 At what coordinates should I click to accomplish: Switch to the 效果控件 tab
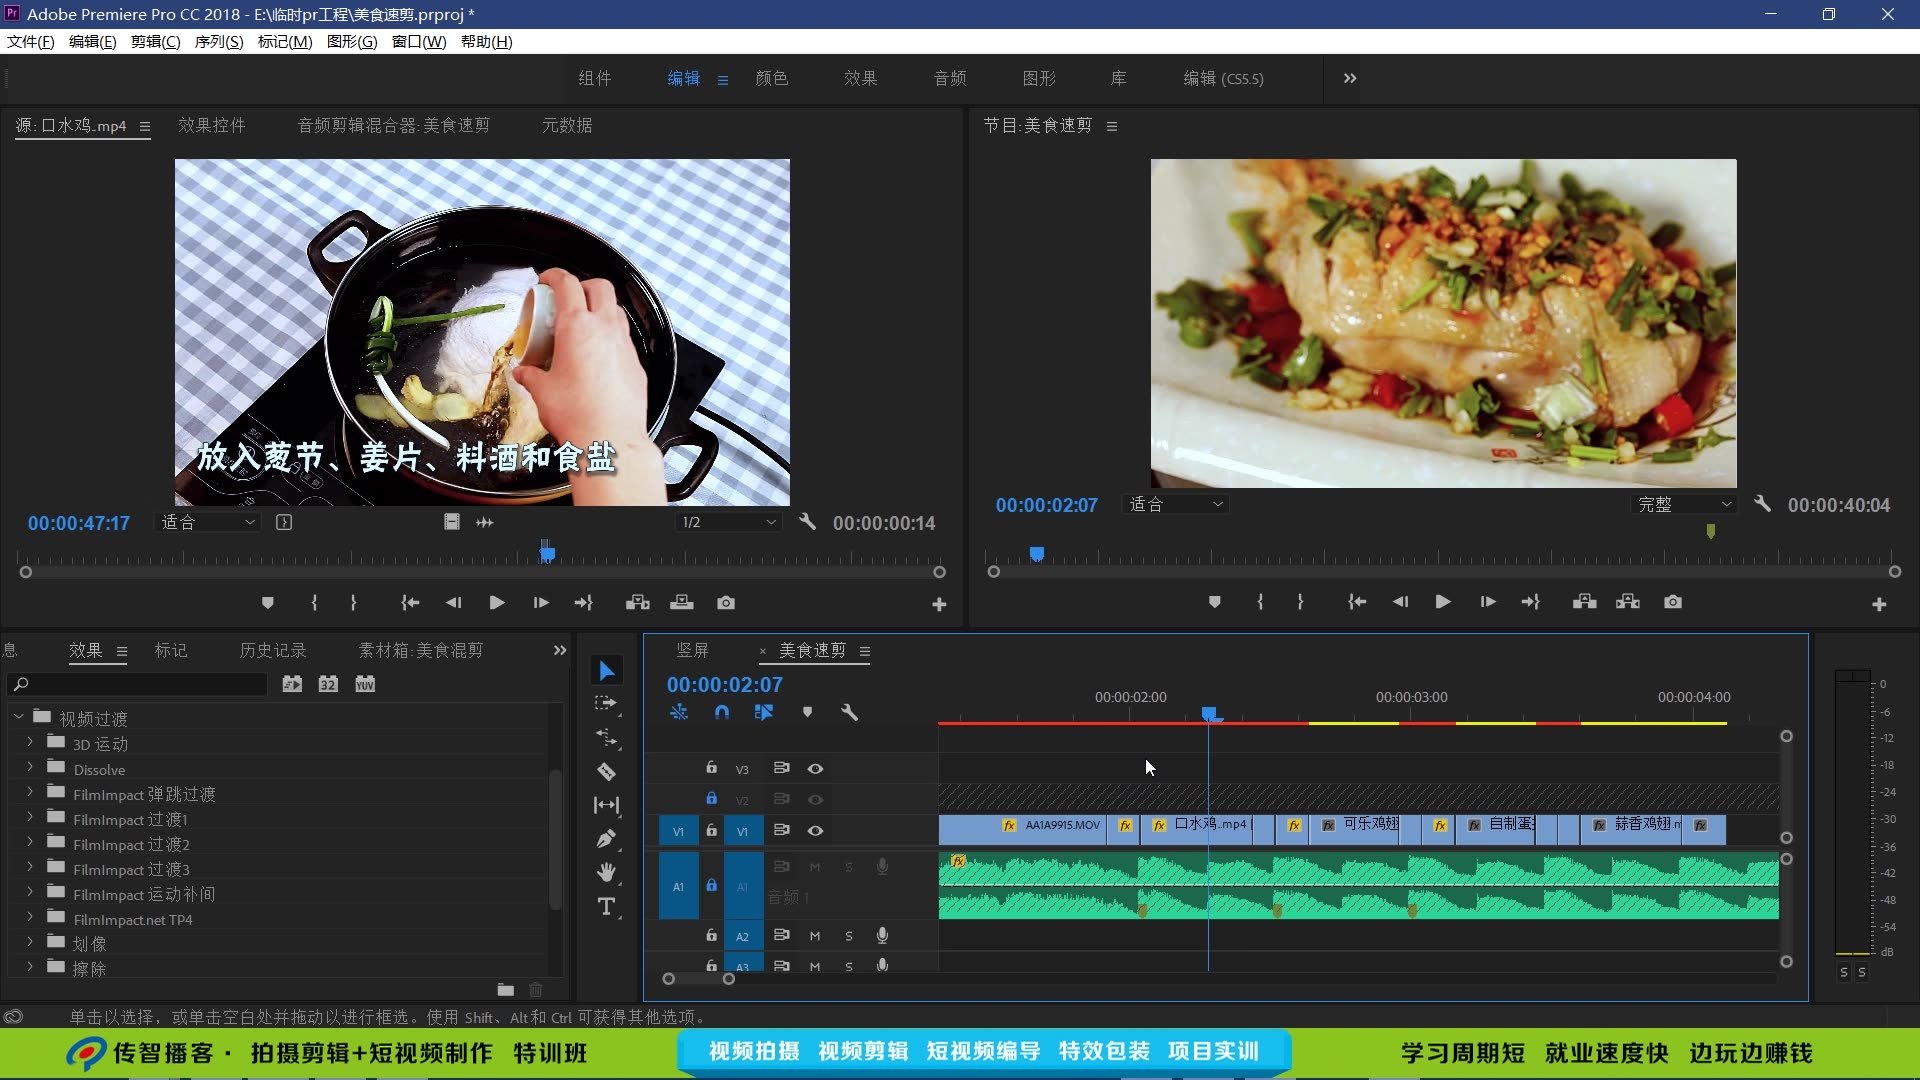(211, 125)
